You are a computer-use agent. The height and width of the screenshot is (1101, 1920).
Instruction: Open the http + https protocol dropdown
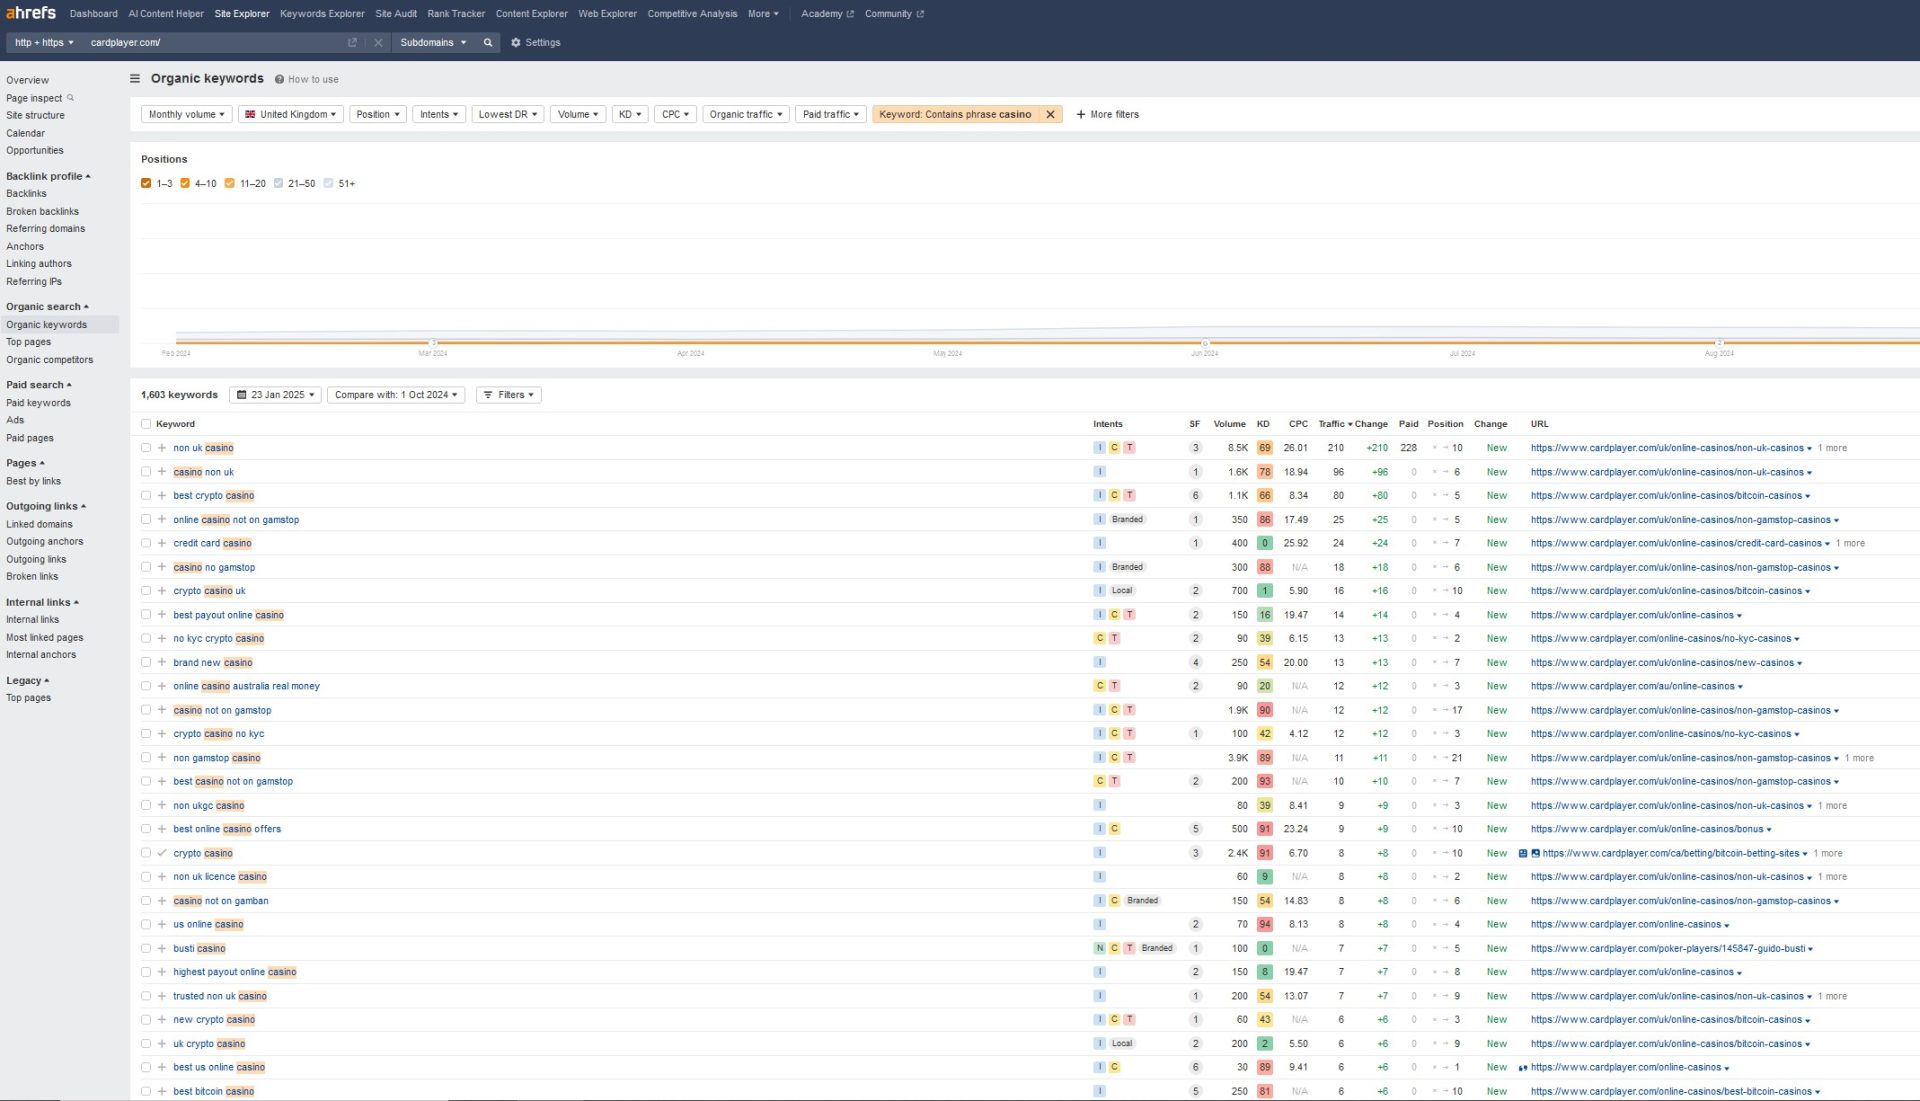point(44,42)
